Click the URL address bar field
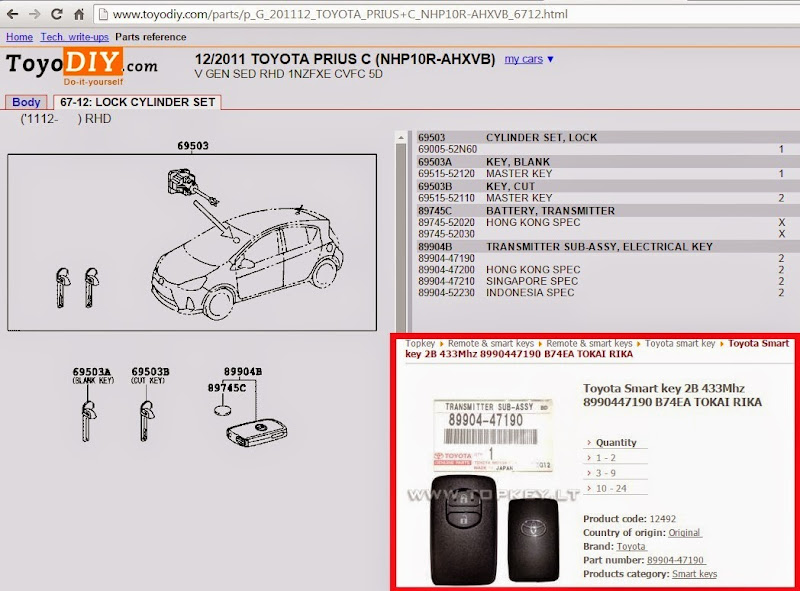The width and height of the screenshot is (800, 591). pyautogui.click(x=446, y=14)
